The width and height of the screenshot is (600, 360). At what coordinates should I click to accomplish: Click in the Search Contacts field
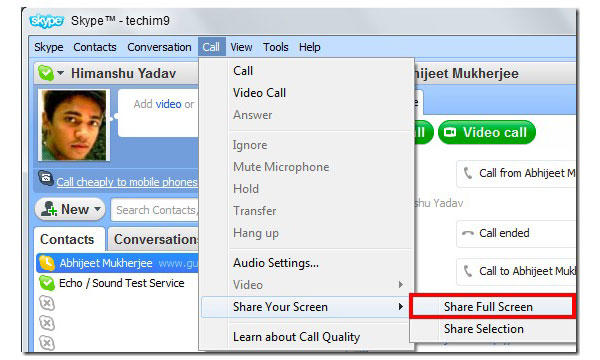(155, 210)
